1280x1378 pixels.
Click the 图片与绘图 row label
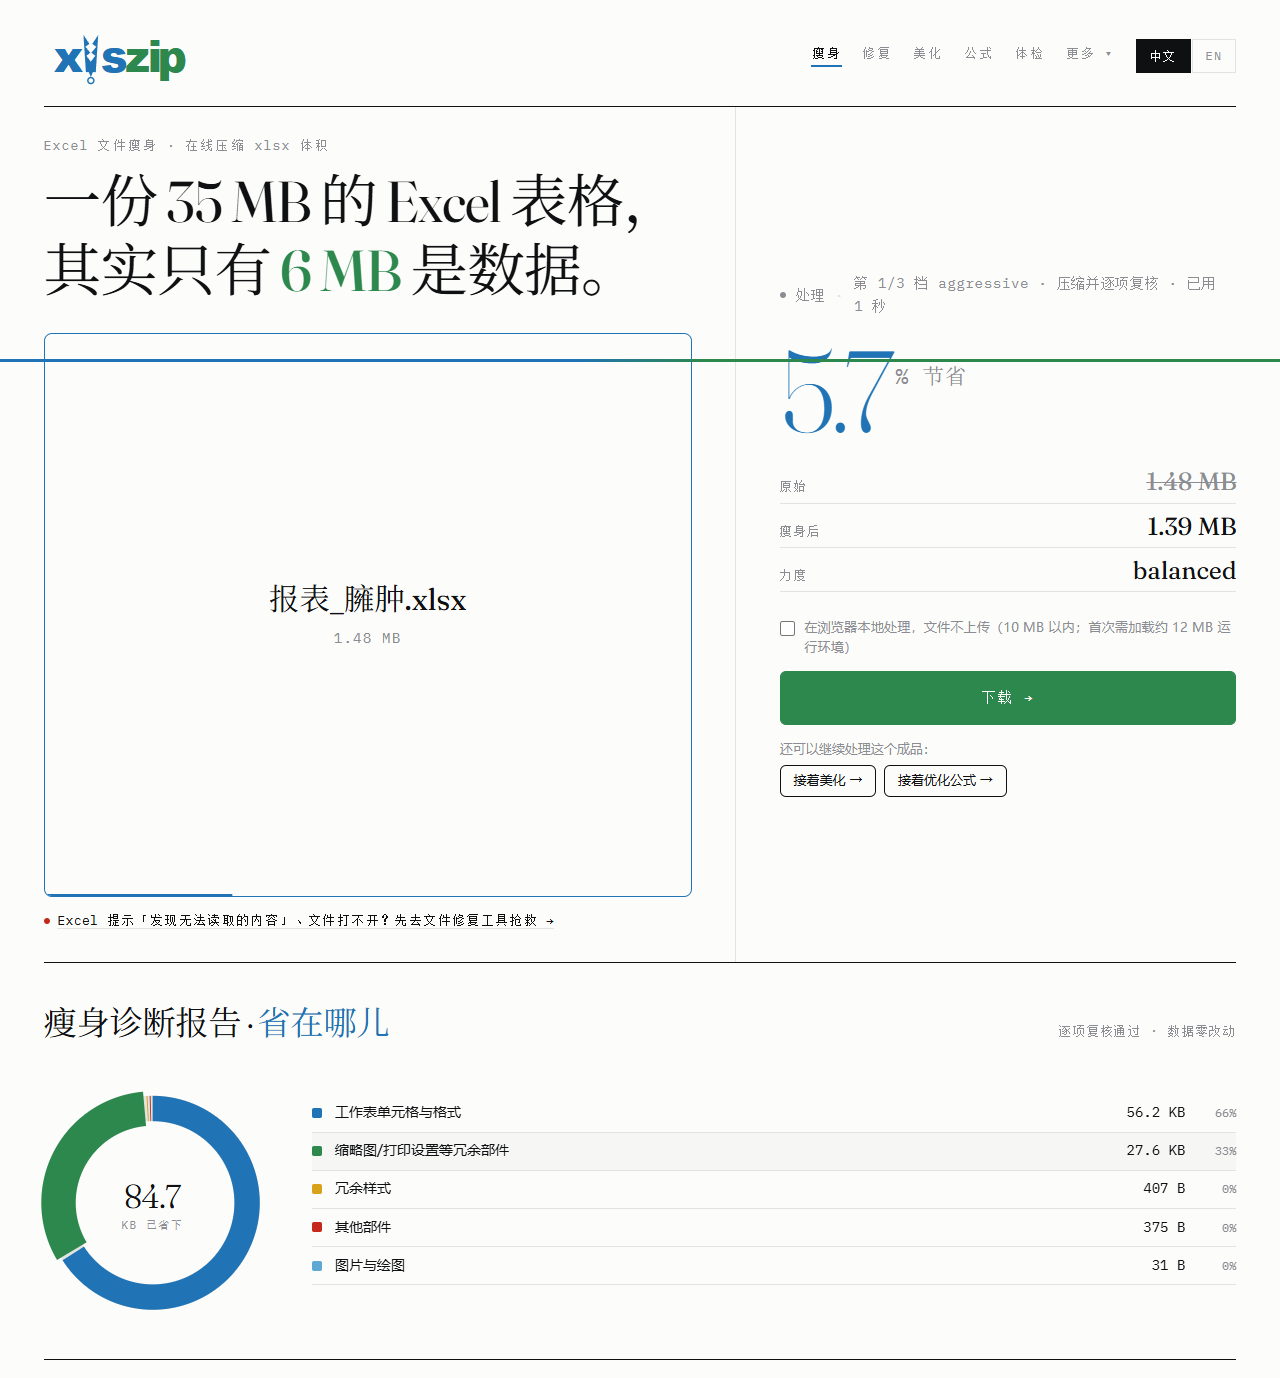[370, 1266]
